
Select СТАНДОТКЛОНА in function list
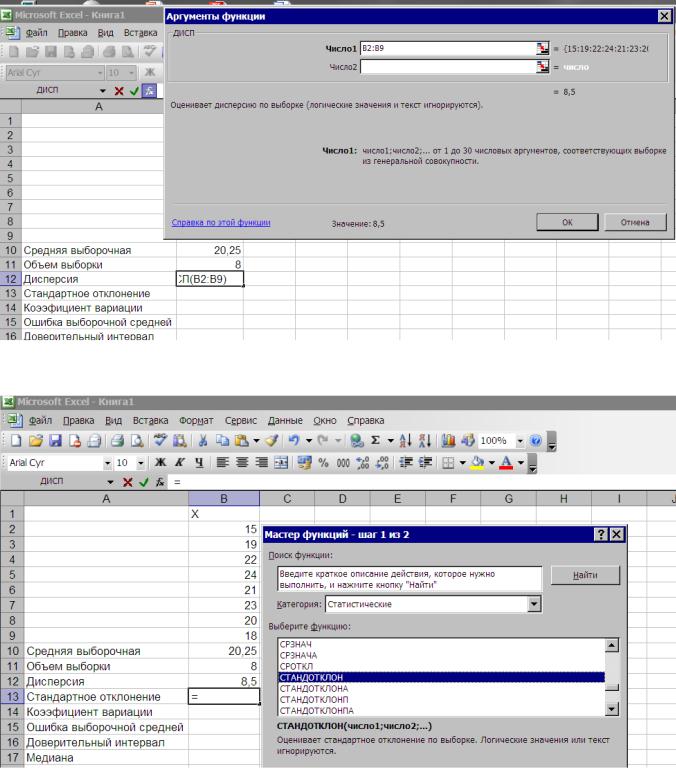coord(314,688)
